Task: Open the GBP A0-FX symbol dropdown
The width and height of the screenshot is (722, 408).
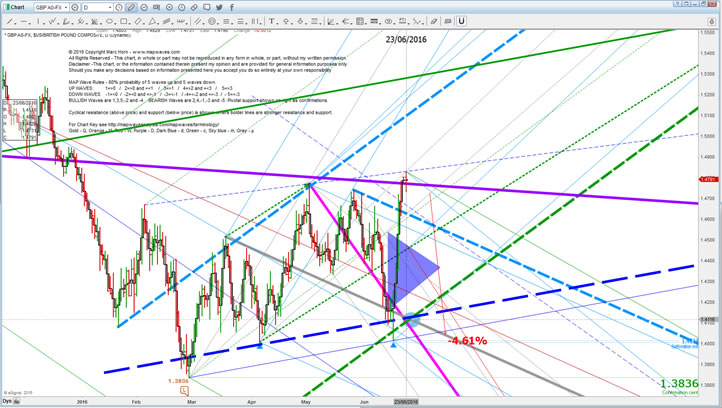Action: click(68, 8)
